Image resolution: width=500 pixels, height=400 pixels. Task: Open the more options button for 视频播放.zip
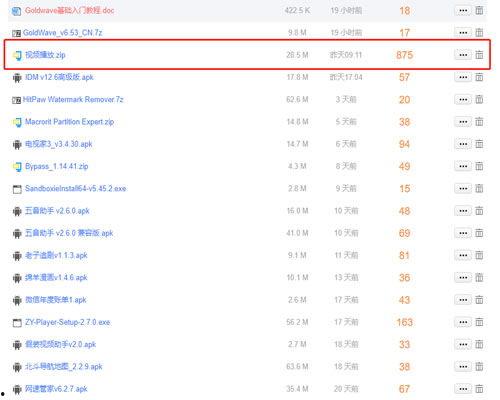coord(463,55)
